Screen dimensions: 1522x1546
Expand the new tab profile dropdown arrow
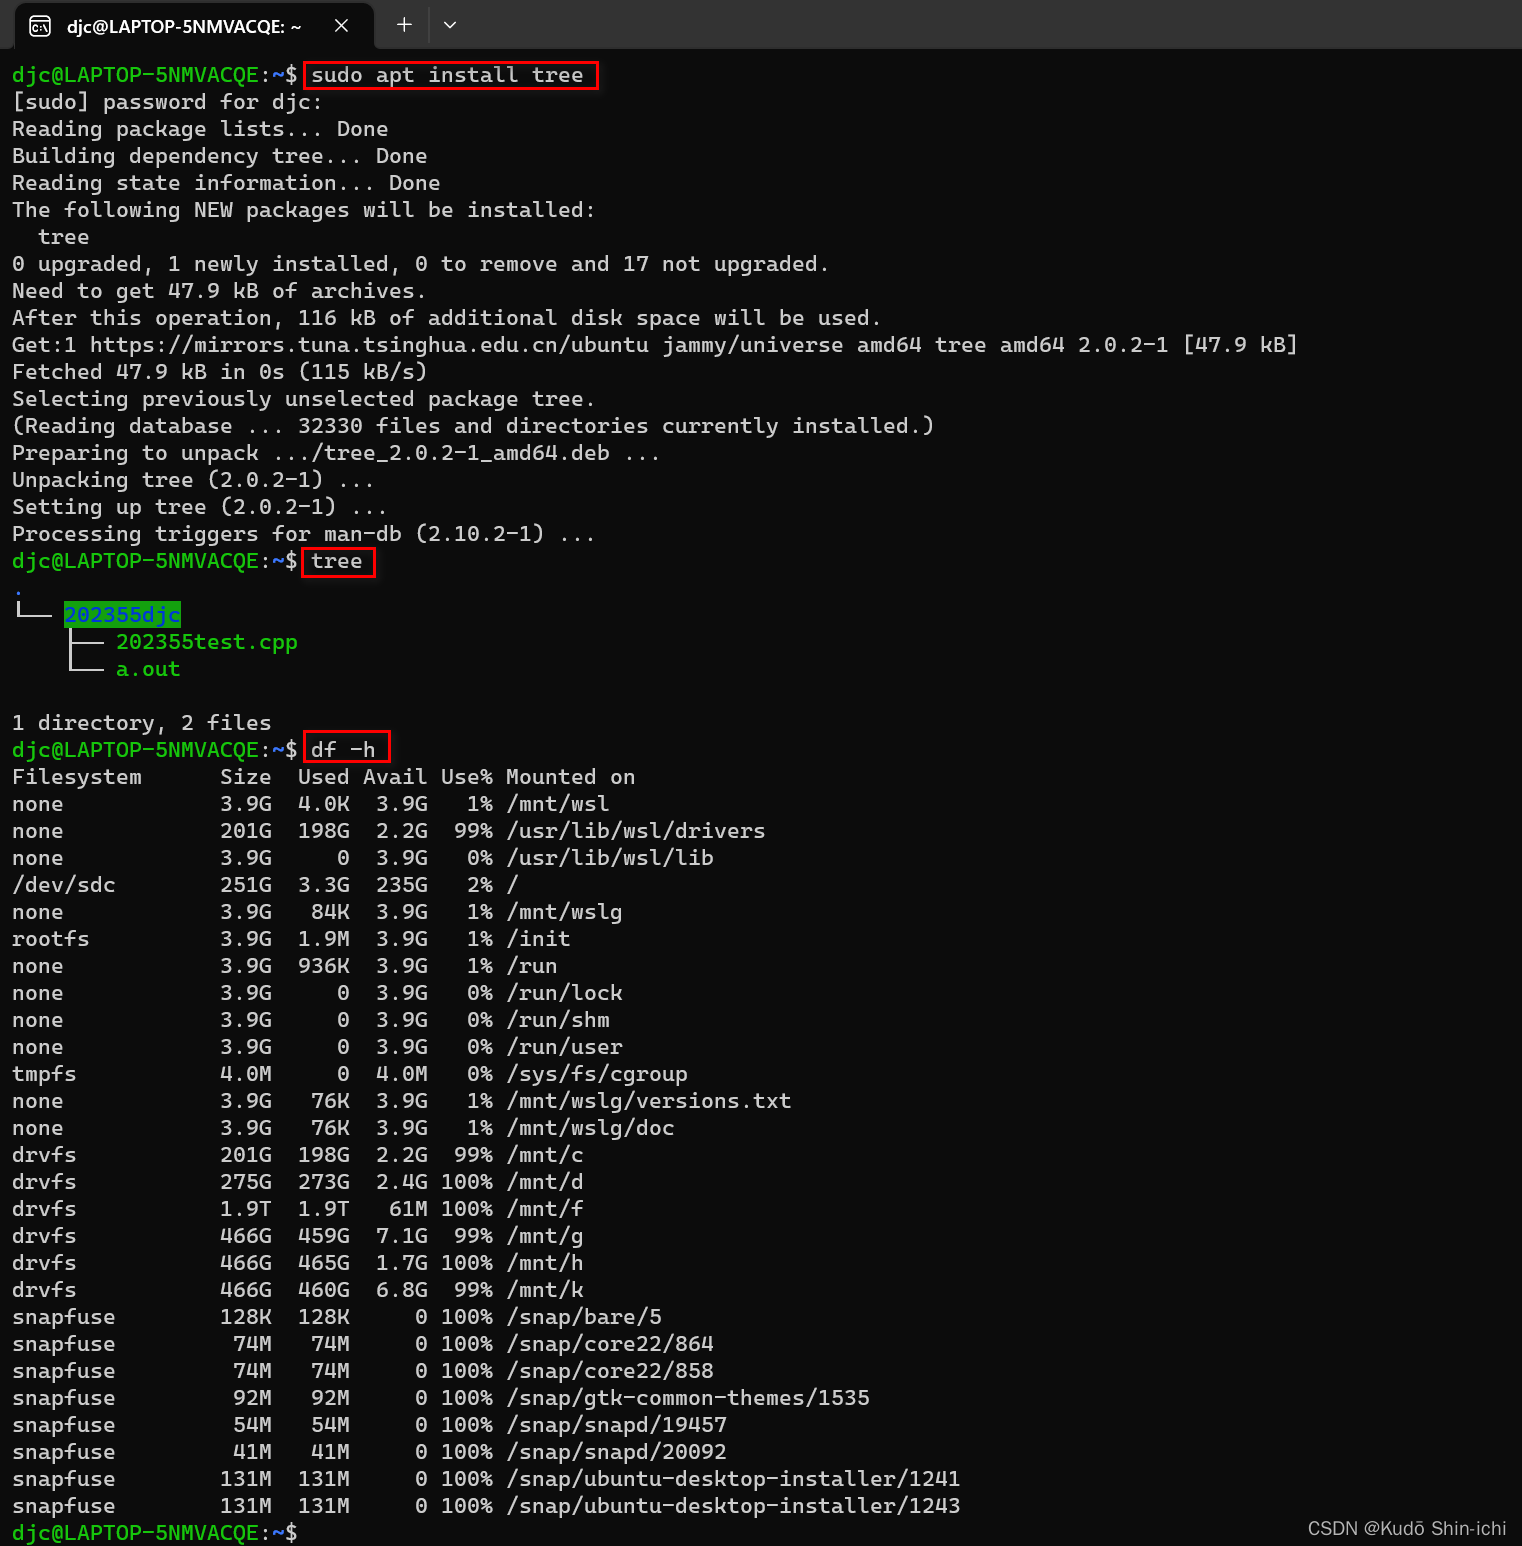450,25
